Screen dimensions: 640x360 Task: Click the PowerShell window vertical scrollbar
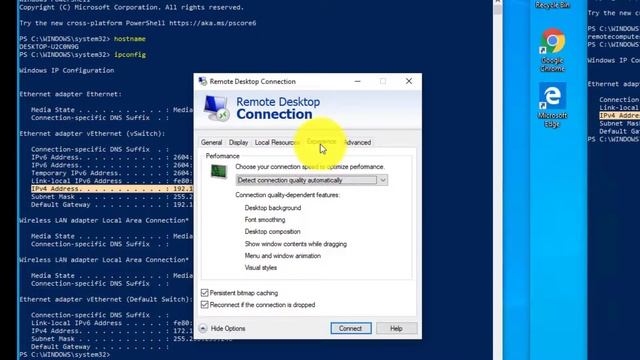(497, 180)
